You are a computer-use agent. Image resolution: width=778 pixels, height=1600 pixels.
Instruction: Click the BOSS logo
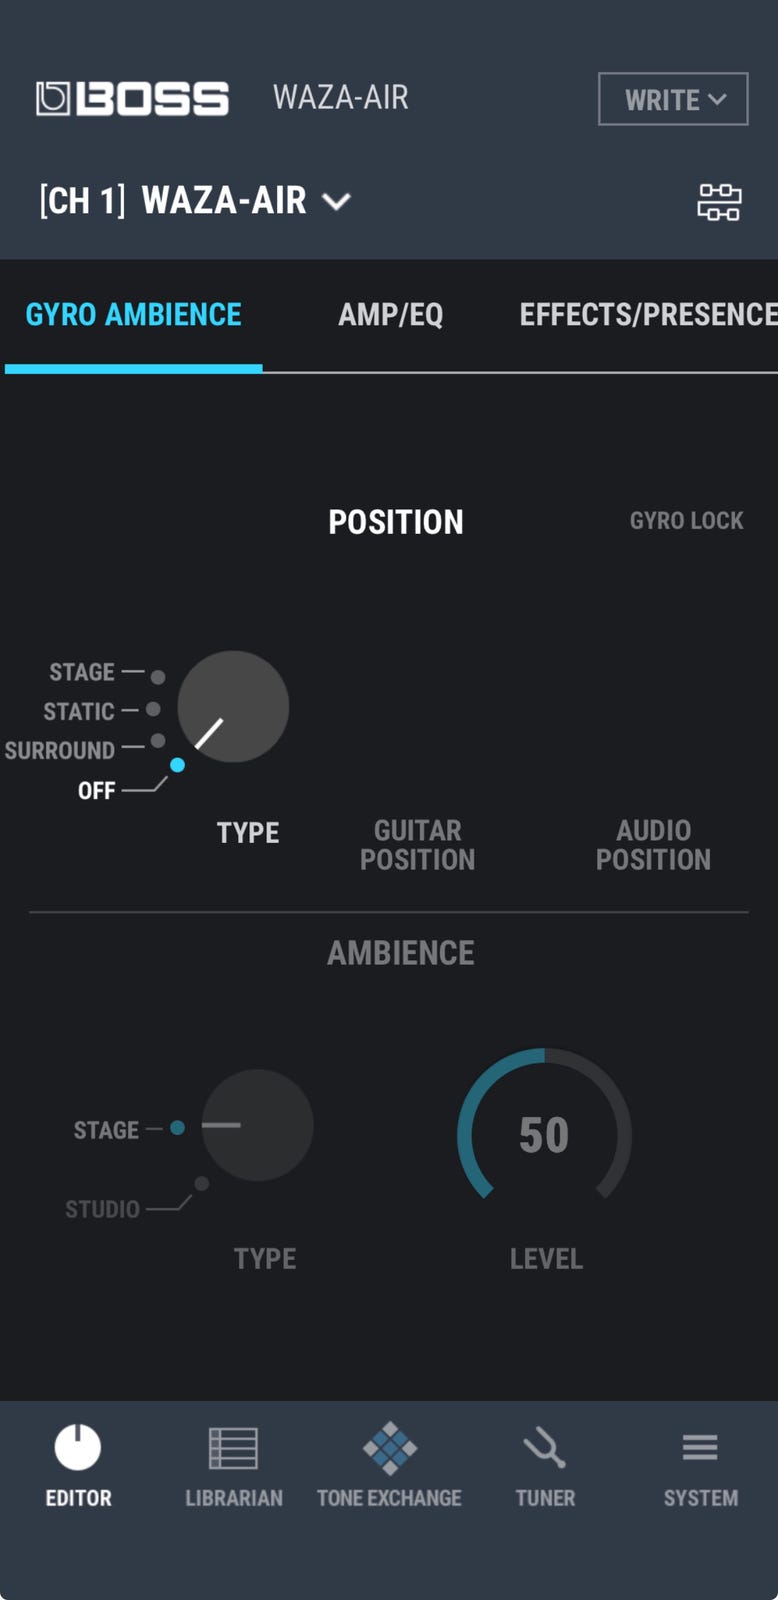[133, 99]
